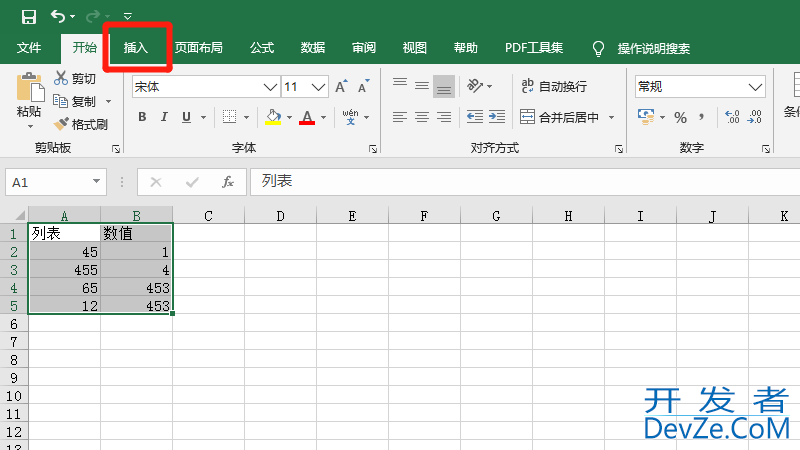Toggle Italic formatting

164,117
